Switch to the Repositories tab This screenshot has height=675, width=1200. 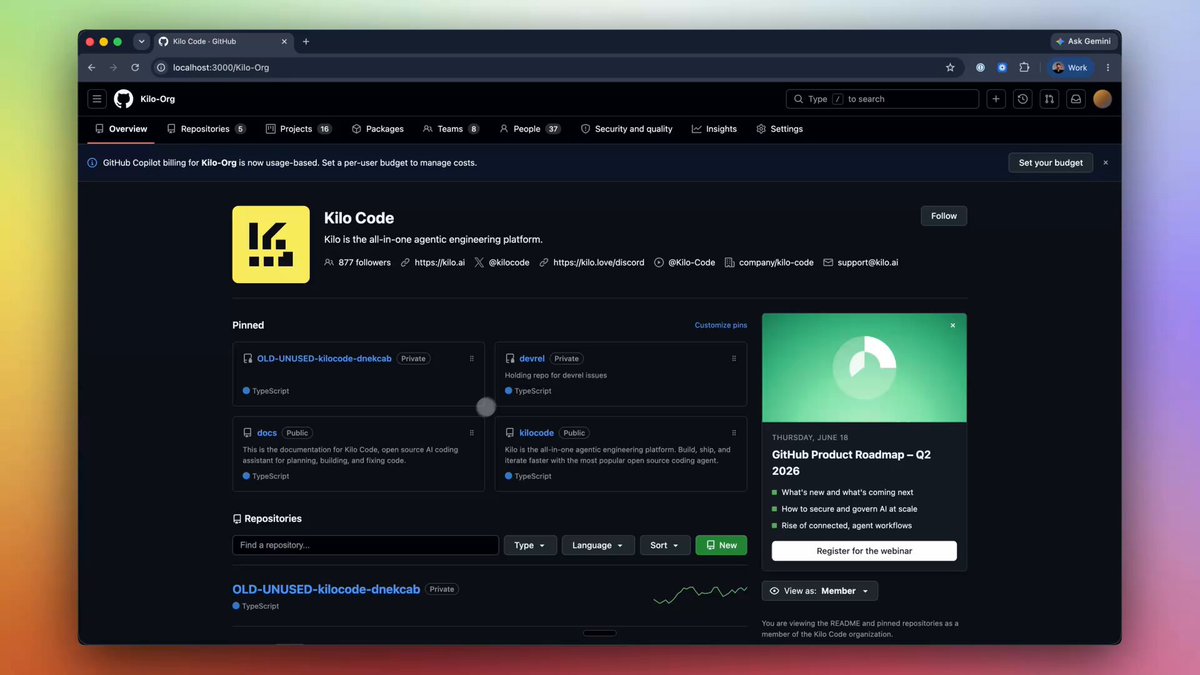click(206, 129)
